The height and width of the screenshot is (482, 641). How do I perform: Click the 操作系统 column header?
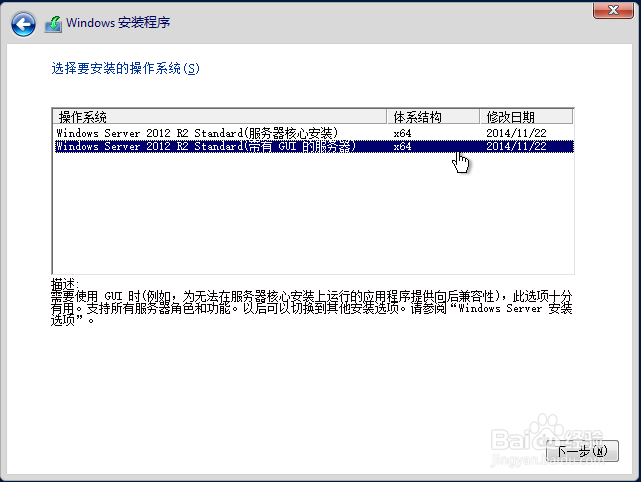(220, 117)
